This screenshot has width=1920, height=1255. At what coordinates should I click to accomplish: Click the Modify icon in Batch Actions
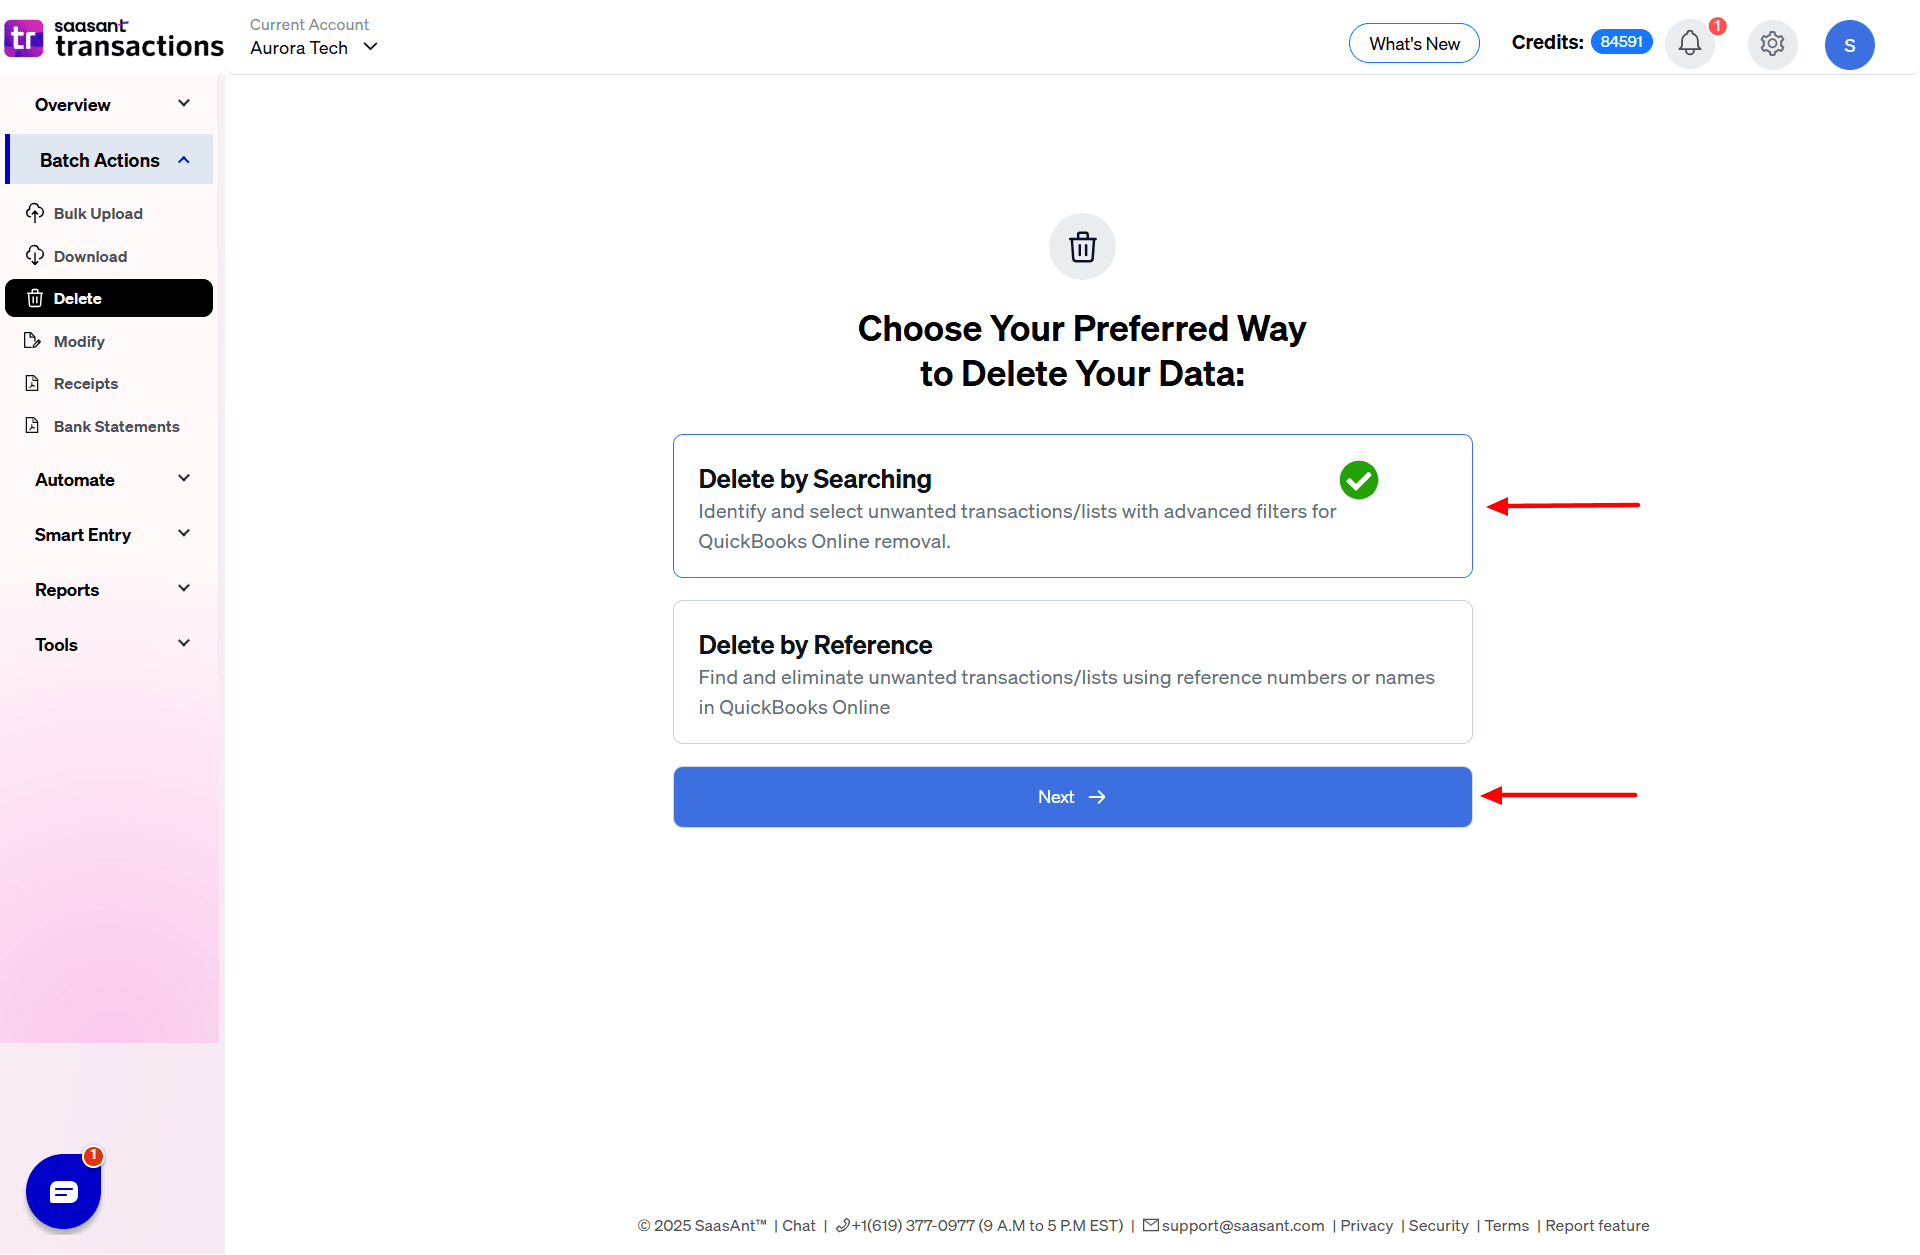(x=35, y=341)
